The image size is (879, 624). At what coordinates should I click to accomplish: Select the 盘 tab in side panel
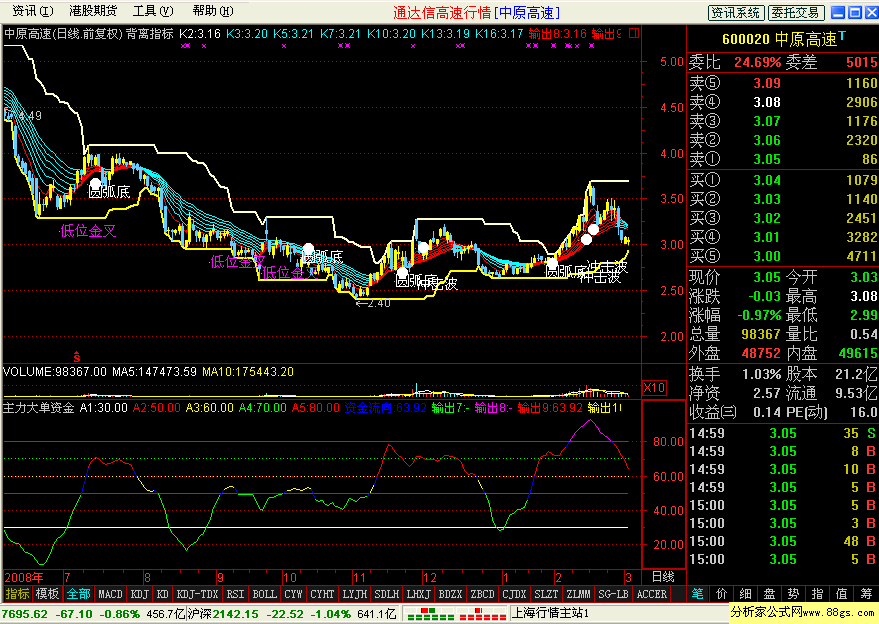click(x=770, y=594)
